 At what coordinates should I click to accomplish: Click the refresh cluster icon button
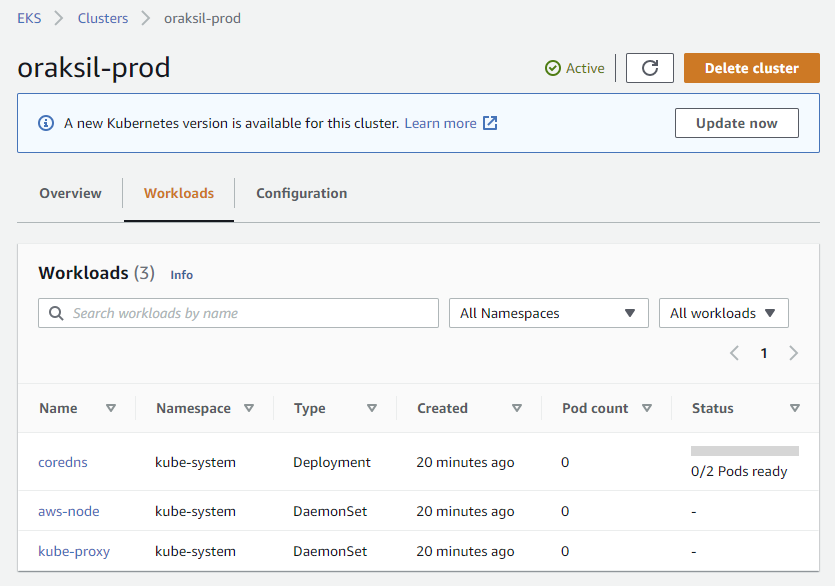(650, 68)
